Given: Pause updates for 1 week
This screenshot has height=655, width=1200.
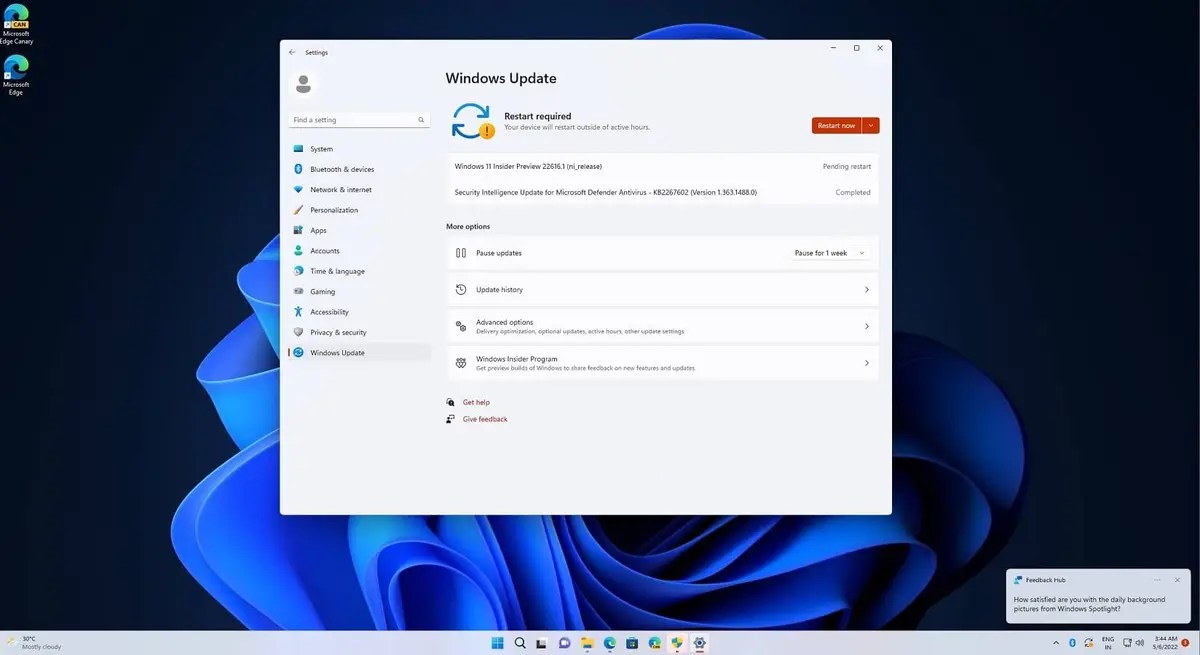Looking at the screenshot, I should coord(828,253).
